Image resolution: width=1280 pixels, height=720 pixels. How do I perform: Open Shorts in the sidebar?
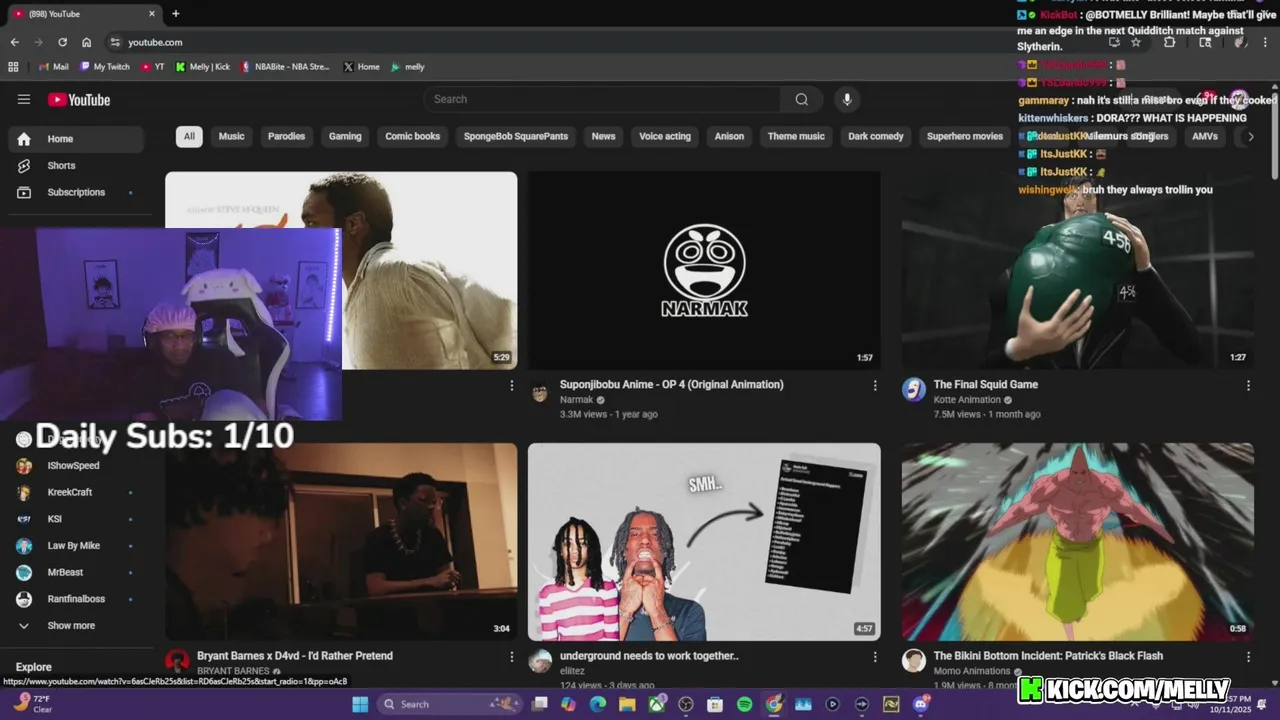(78, 165)
